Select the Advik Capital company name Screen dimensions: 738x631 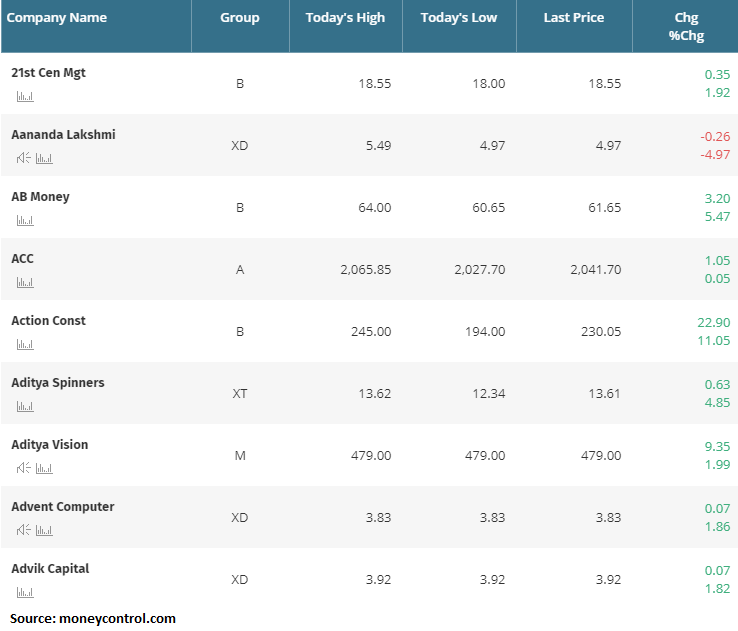pos(50,569)
